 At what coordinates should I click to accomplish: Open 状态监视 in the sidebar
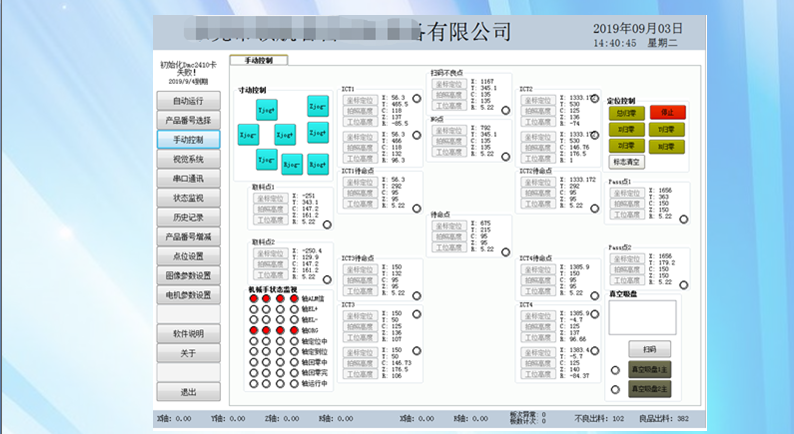click(x=188, y=198)
